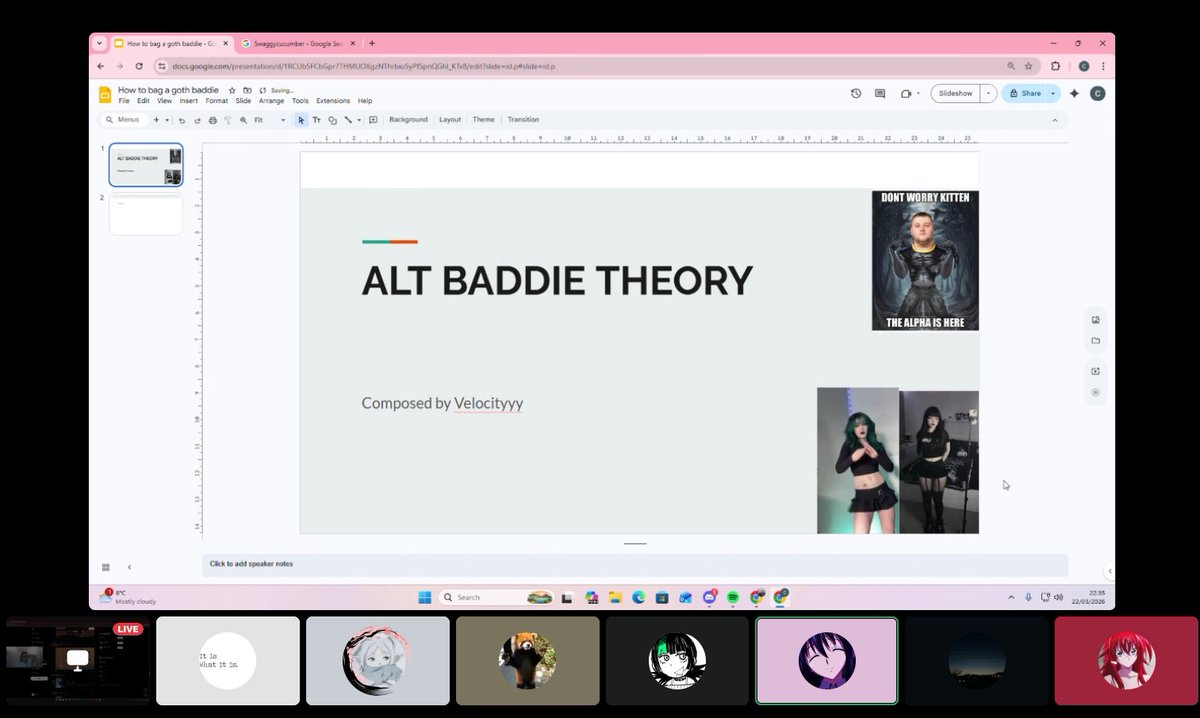Open the Chrome Extensions puzzle icon

[1055, 66]
